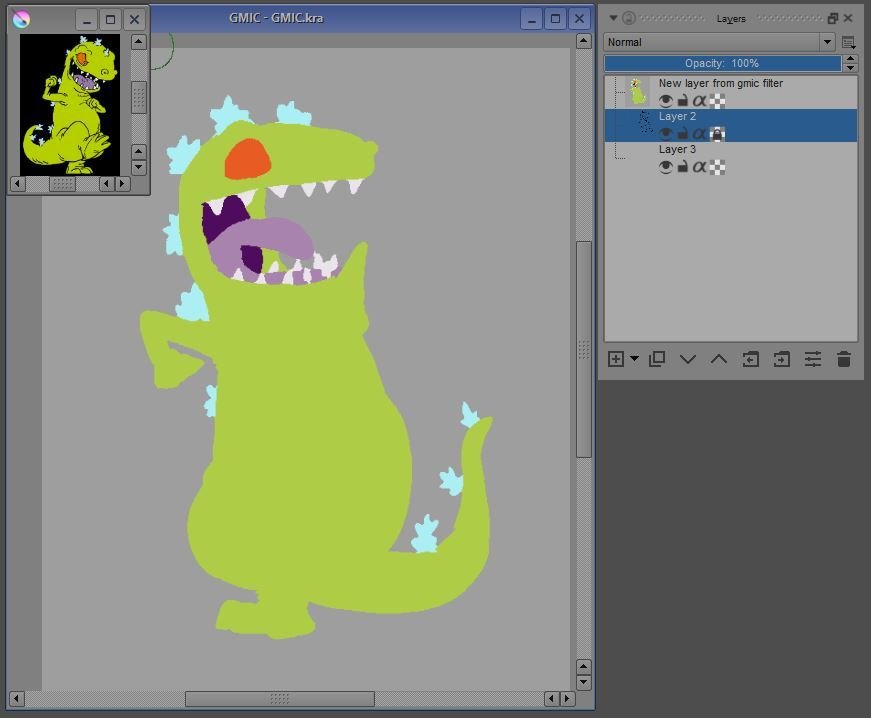
Task: Add a new layer with plus icon
Action: coord(615,359)
